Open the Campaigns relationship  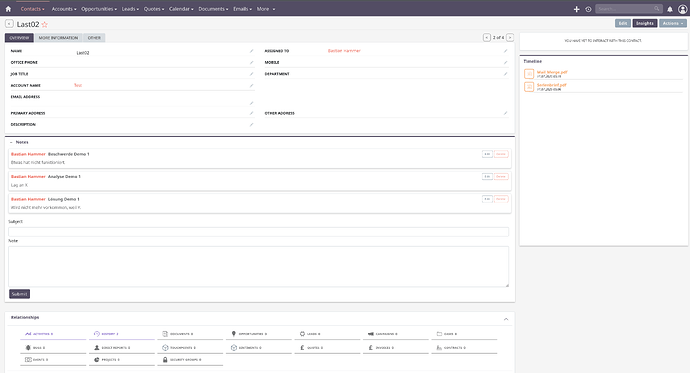pos(396,334)
